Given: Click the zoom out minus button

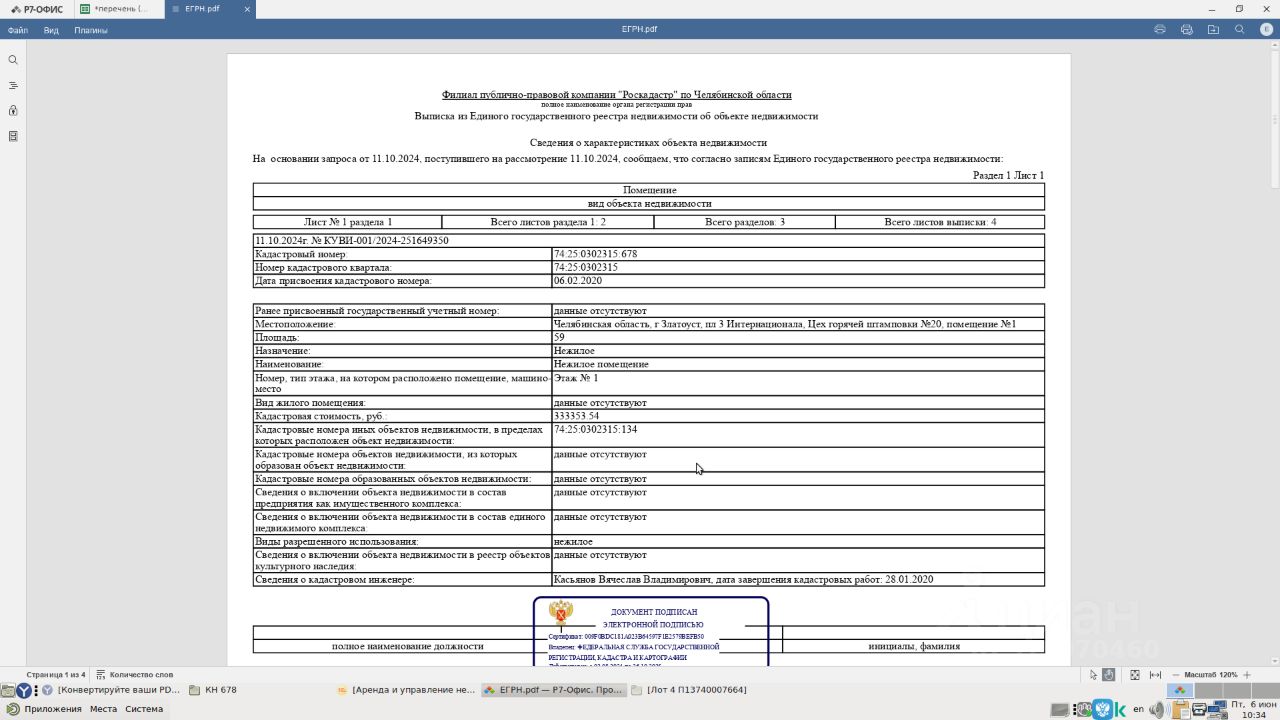Looking at the screenshot, I should (x=1175, y=675).
